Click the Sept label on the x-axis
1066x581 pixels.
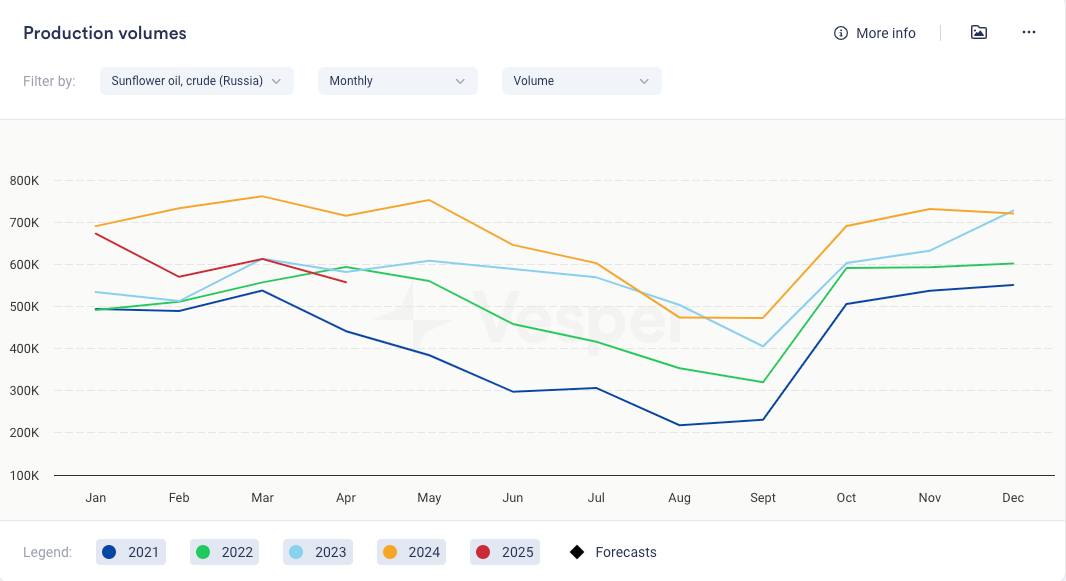[x=763, y=498]
